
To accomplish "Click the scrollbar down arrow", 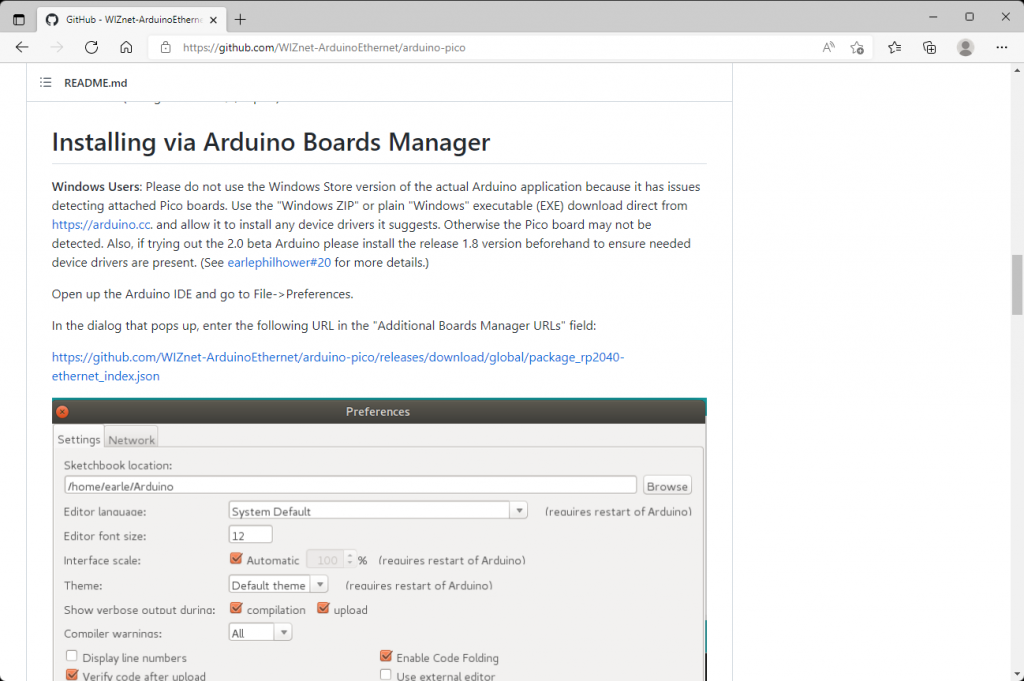I will [x=1017, y=674].
